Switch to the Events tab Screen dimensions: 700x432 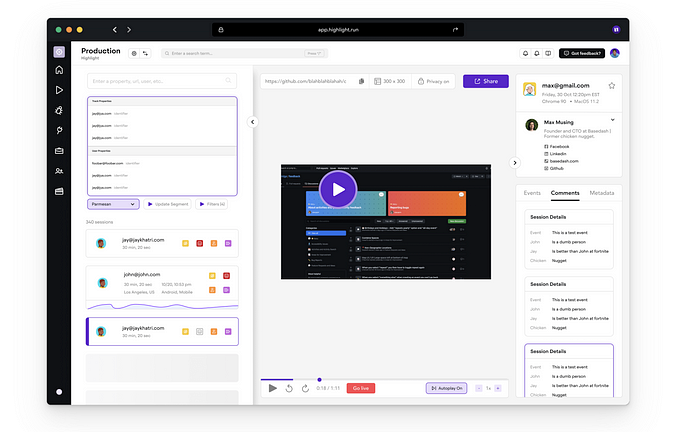pyautogui.click(x=532, y=193)
